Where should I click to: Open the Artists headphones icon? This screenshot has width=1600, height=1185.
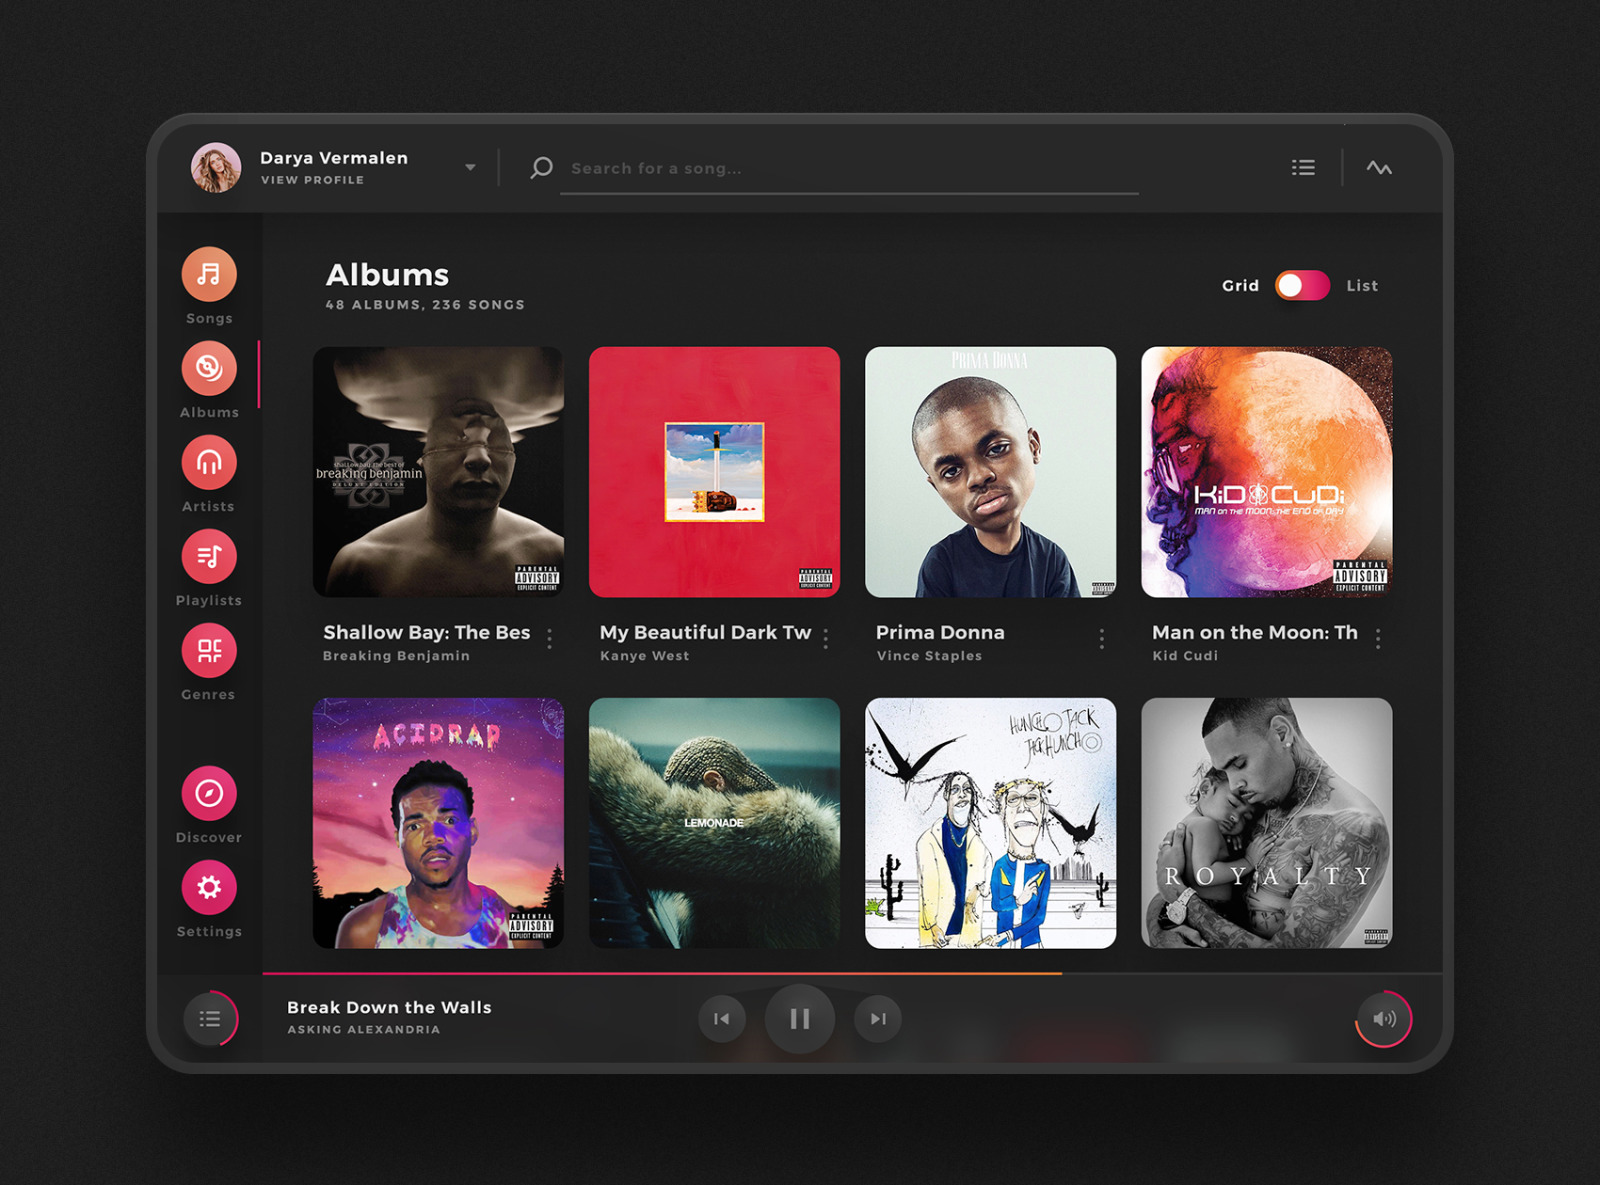point(209,462)
